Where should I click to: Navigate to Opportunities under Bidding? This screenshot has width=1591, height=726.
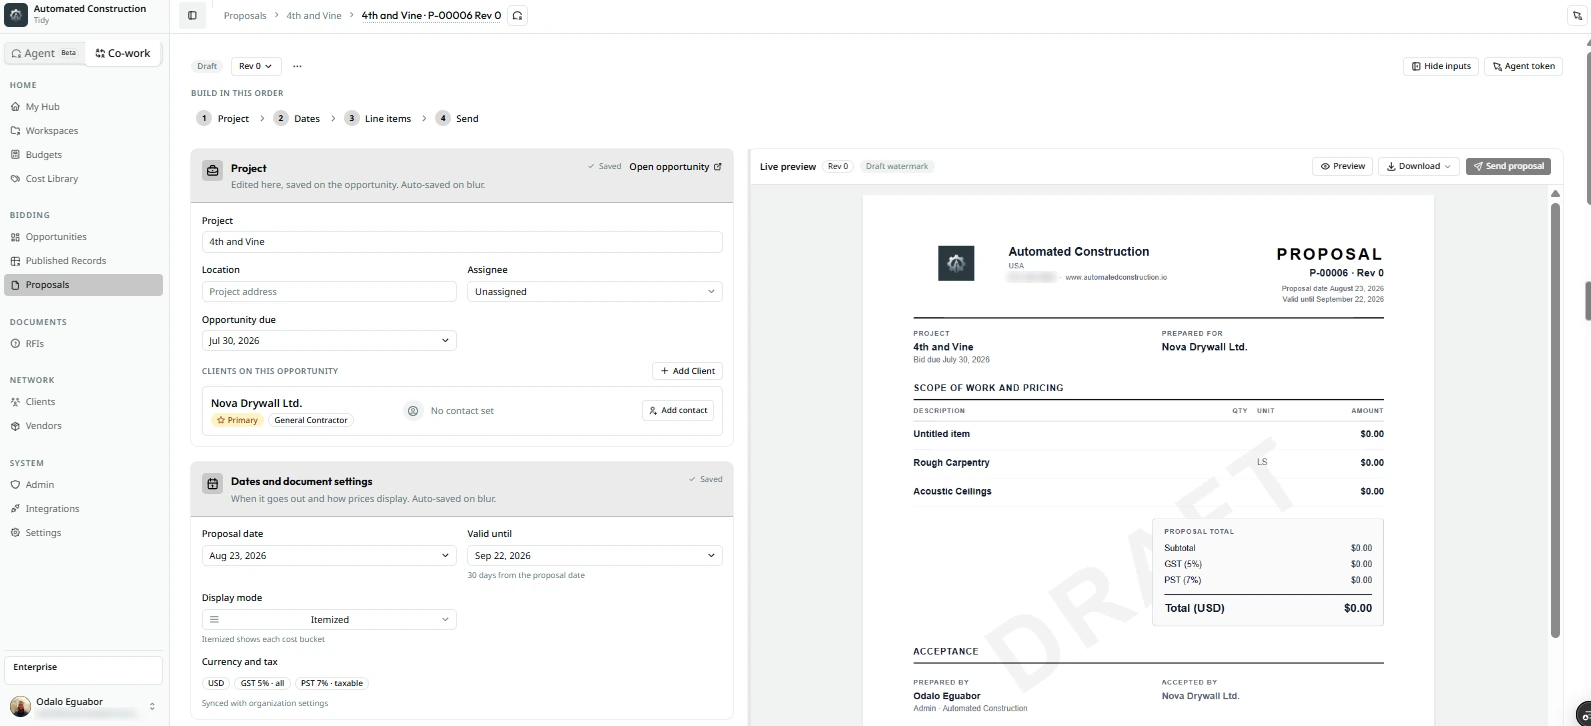point(56,237)
